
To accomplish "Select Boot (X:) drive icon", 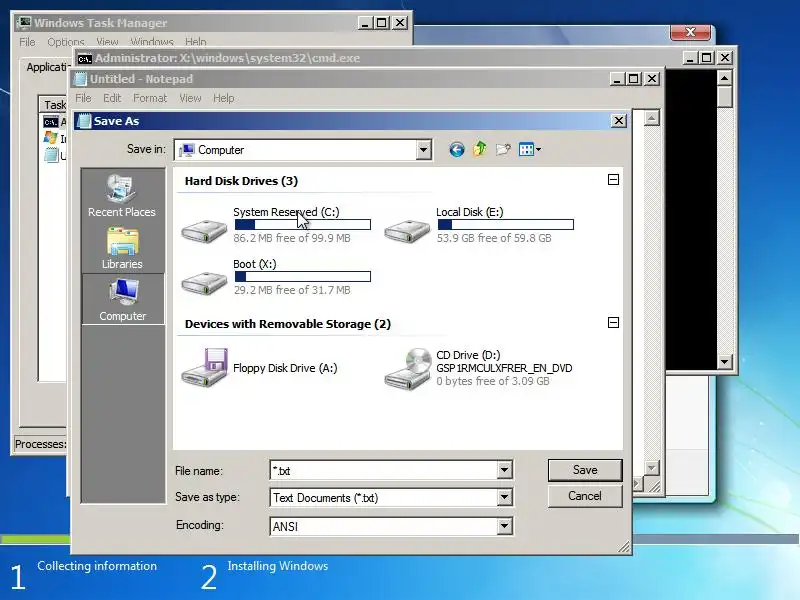I will point(204,283).
